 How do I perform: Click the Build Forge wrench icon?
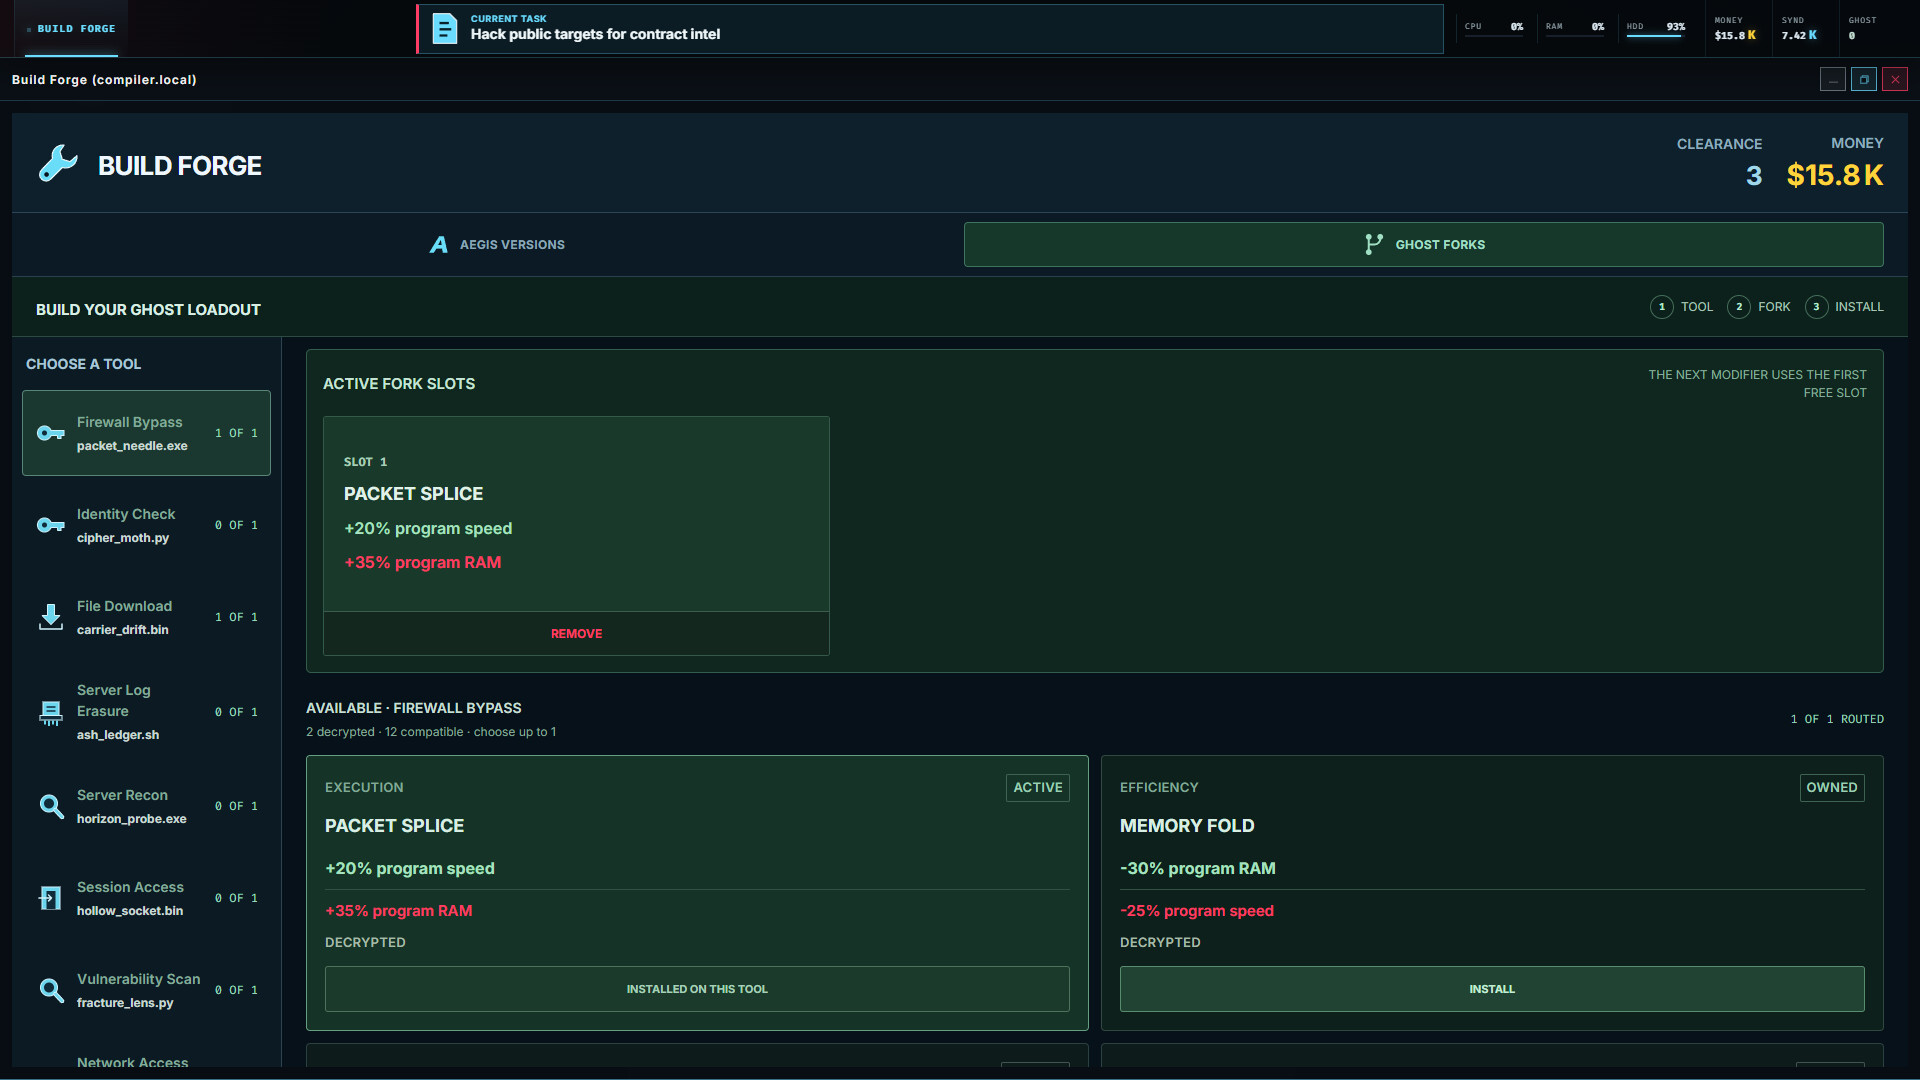58,164
